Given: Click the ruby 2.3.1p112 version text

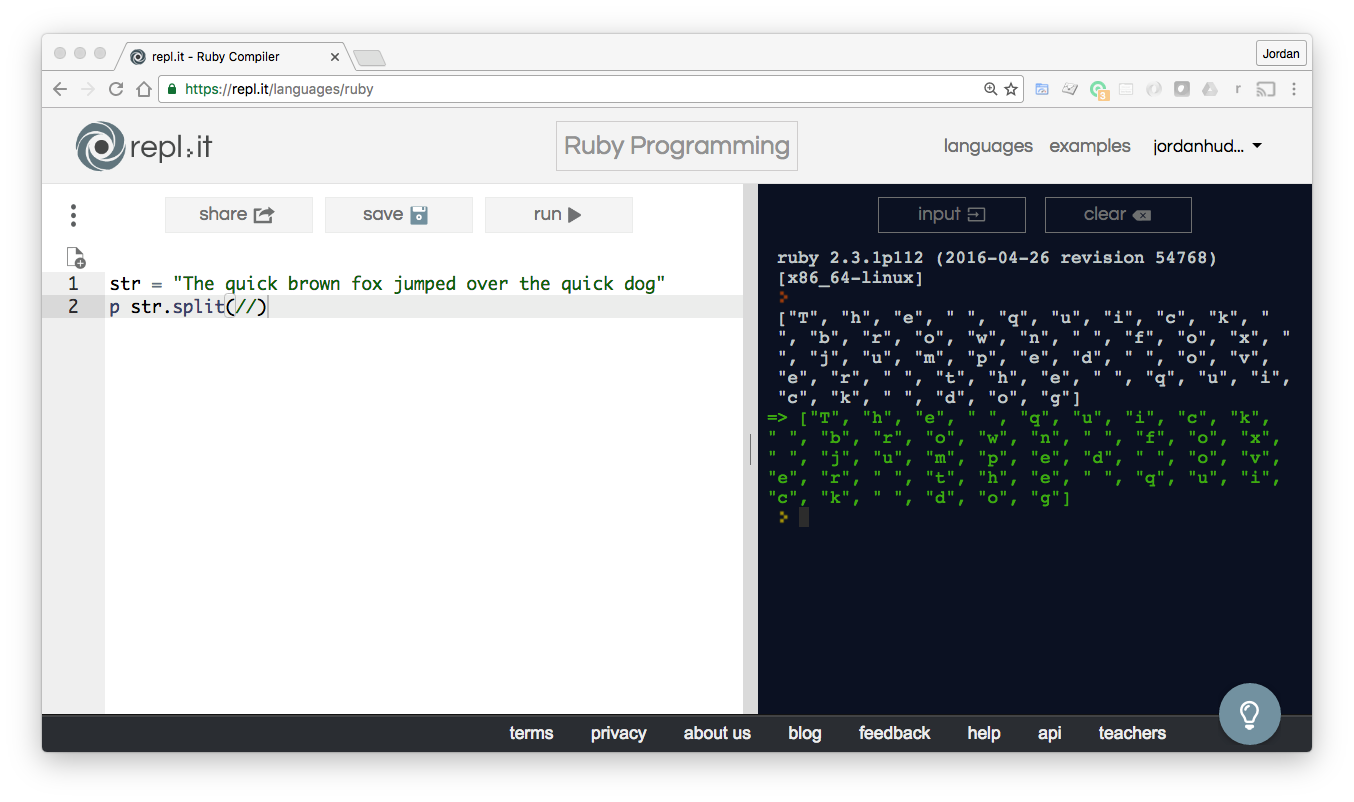Looking at the screenshot, I should pyautogui.click(x=996, y=258).
